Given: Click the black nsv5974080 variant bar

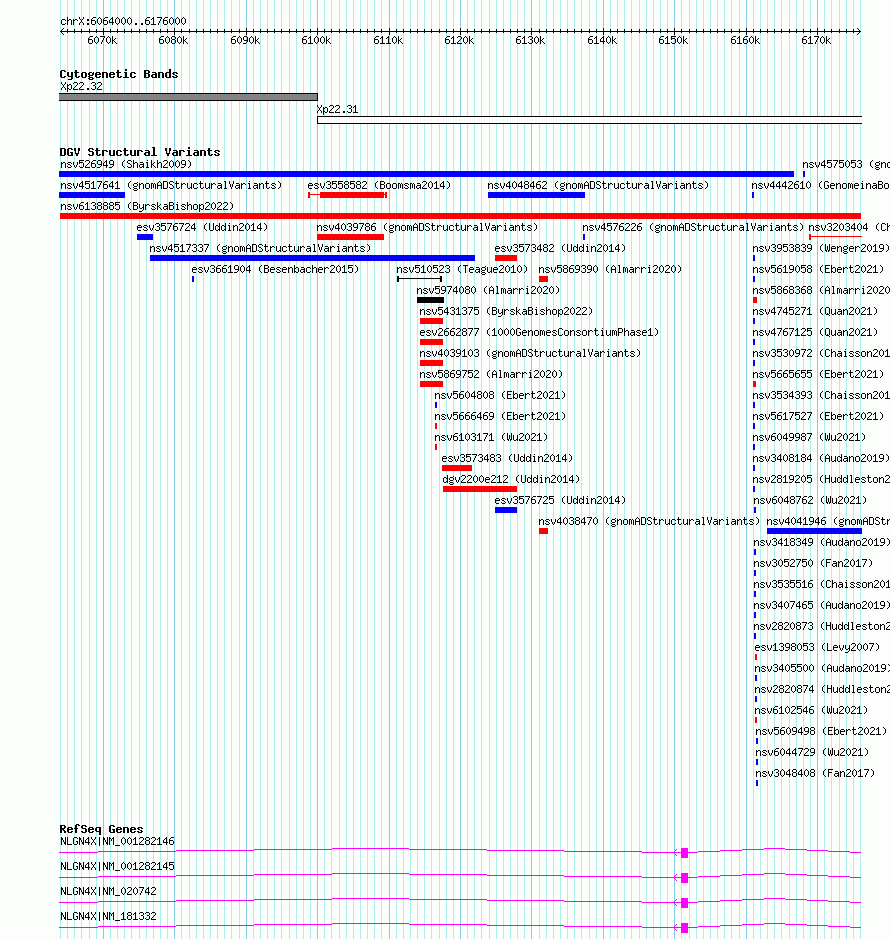Looking at the screenshot, I should 430,300.
